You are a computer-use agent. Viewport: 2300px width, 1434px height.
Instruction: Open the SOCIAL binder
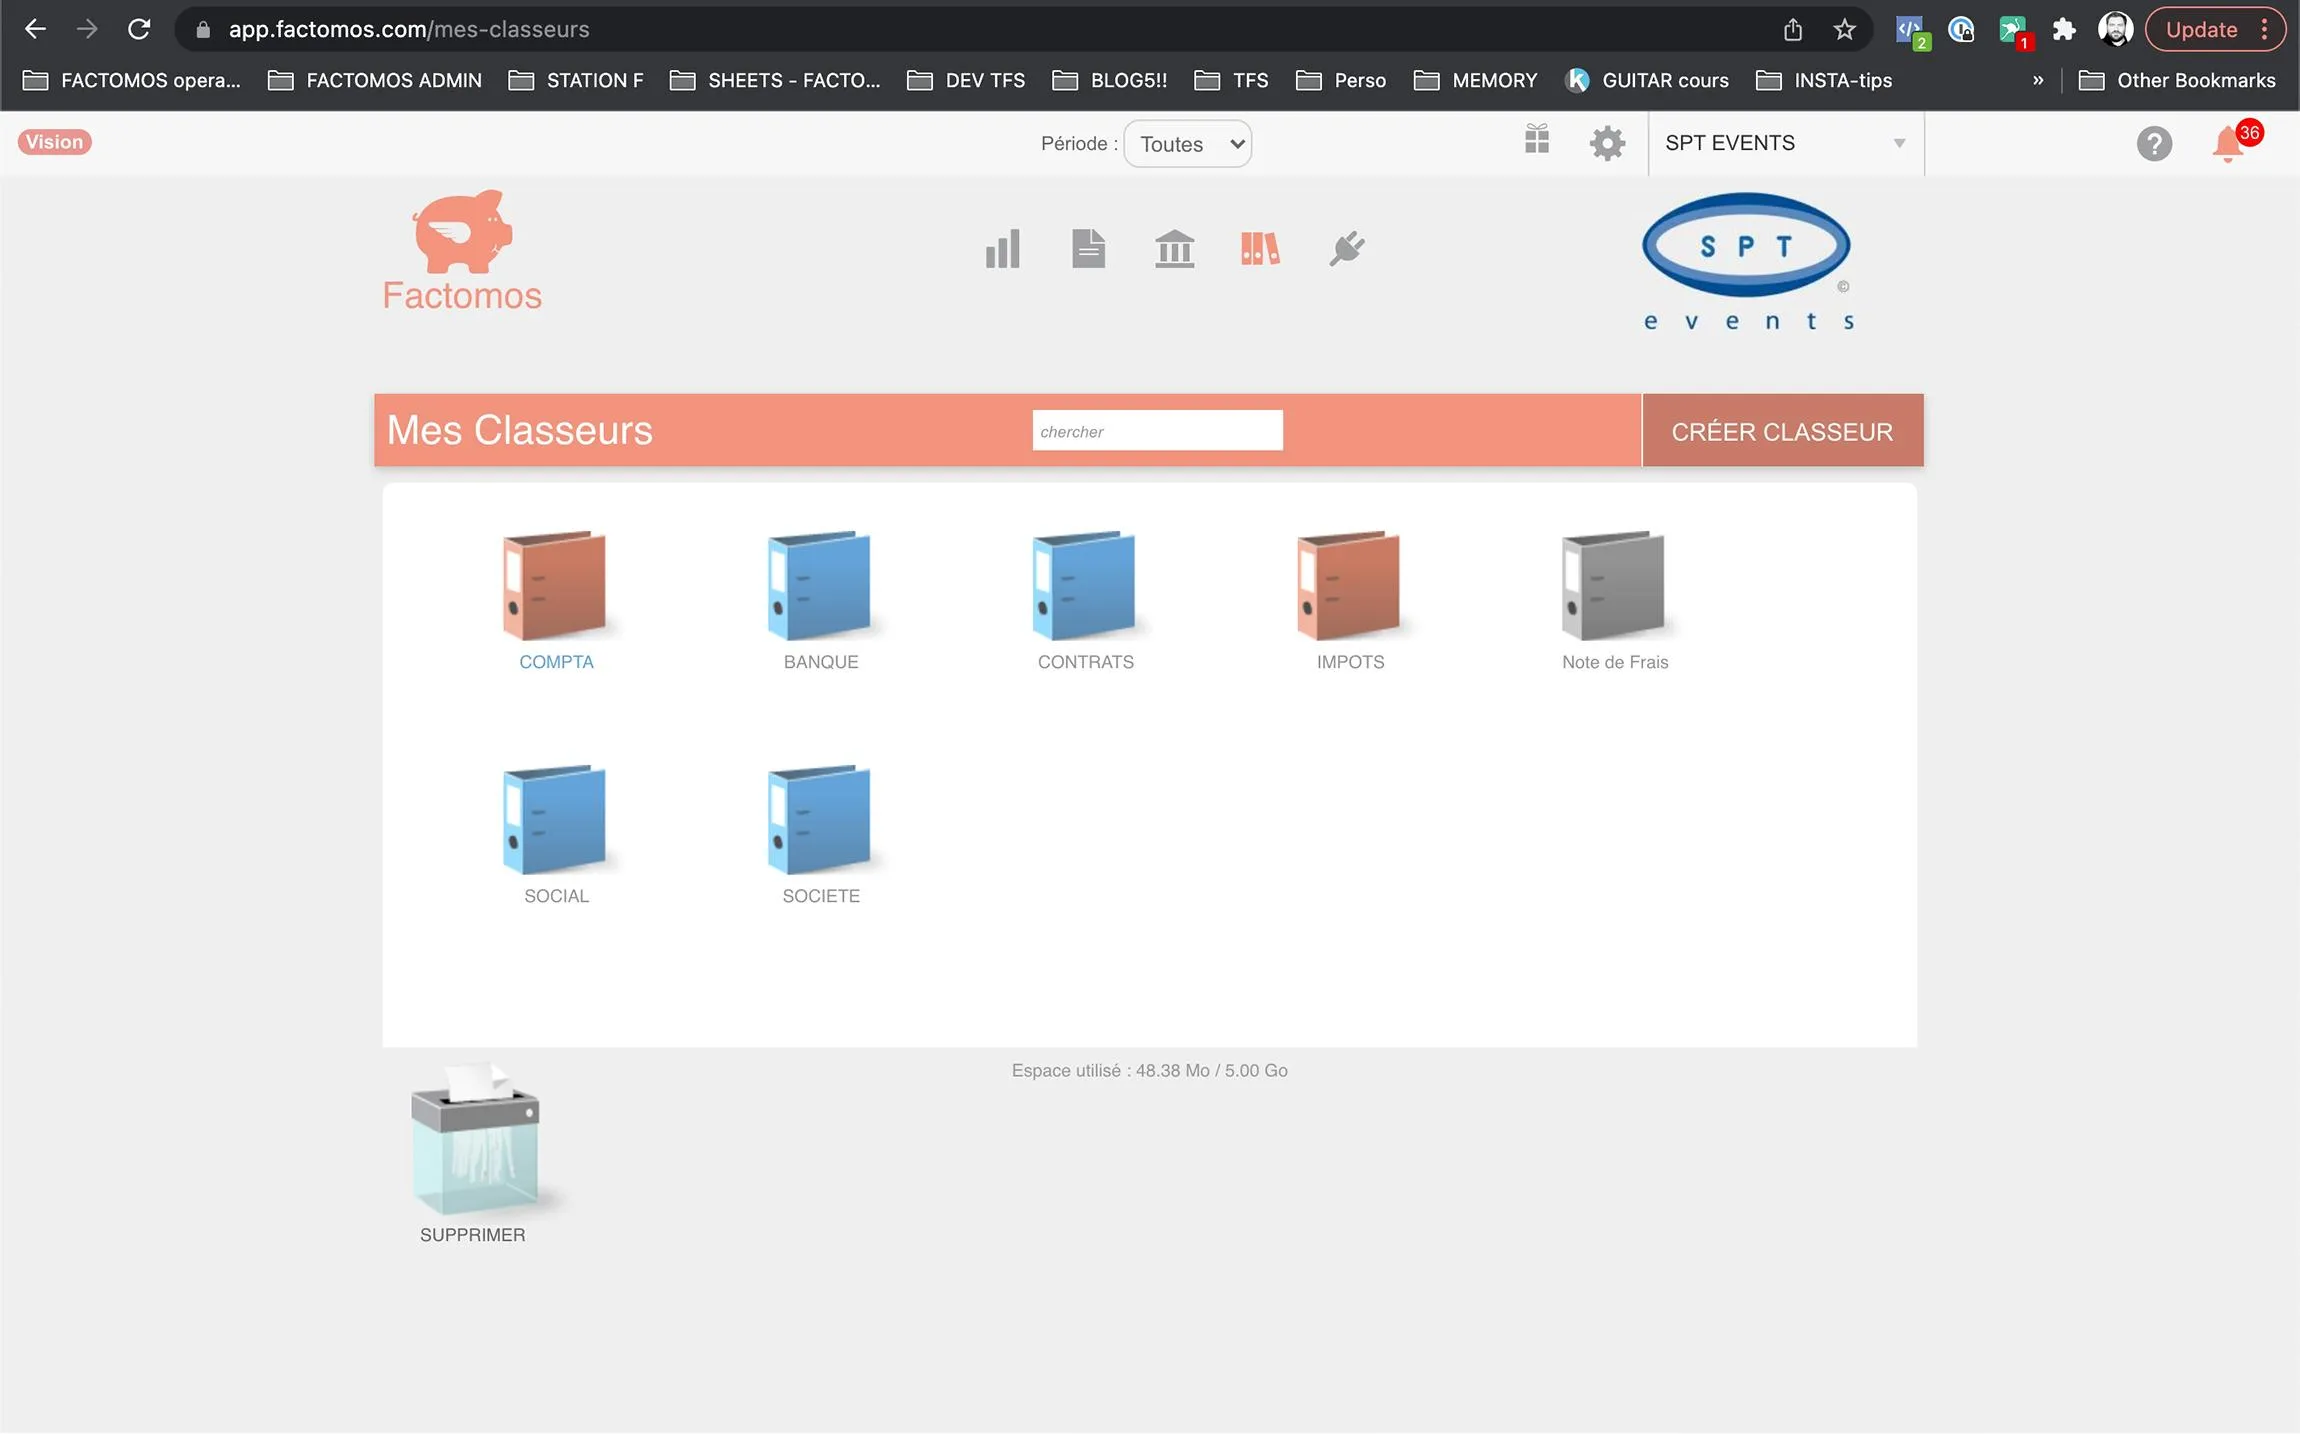[x=554, y=819]
